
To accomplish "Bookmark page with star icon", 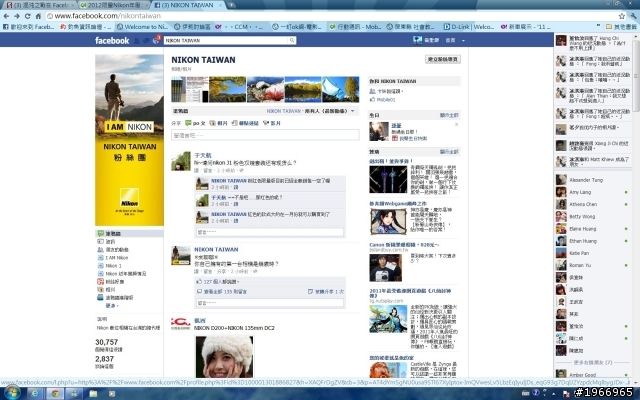I will tap(622, 16).
